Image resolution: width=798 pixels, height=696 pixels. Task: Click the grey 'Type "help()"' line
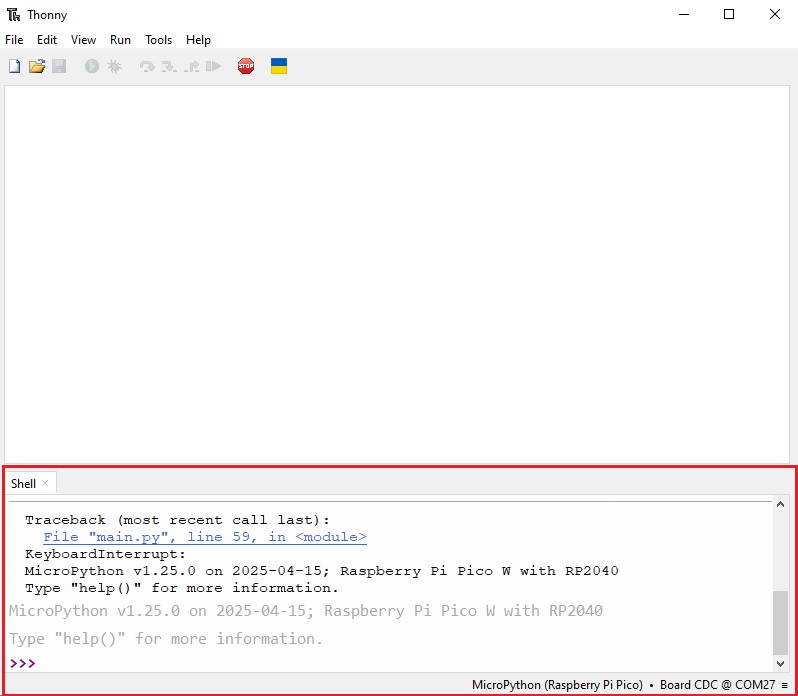[166, 639]
